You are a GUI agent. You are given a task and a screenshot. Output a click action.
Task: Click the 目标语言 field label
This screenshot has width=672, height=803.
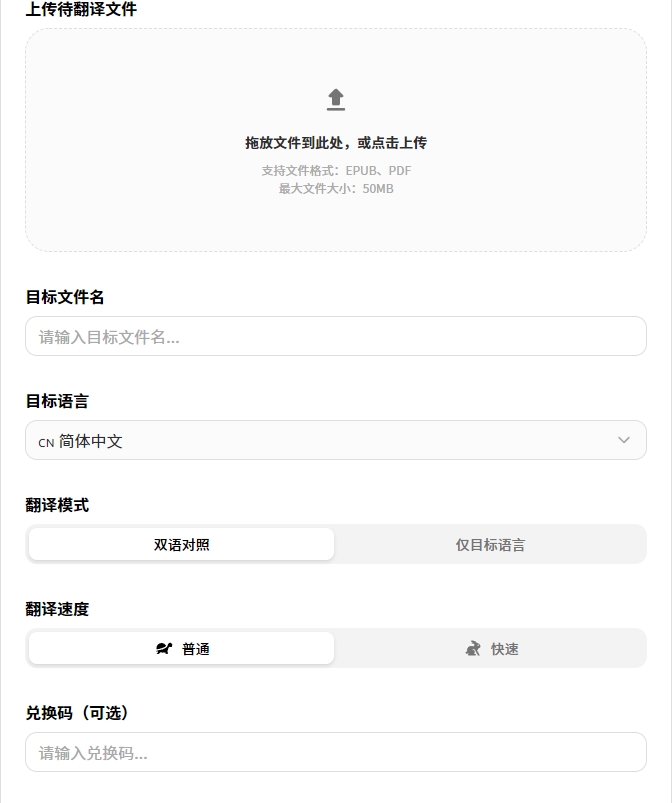click(57, 401)
